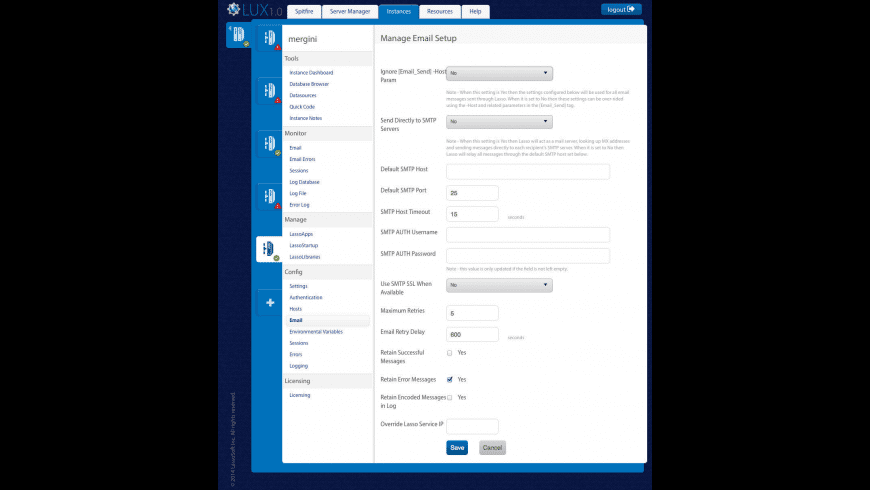
Task: Open Log File link
Action: (x=298, y=194)
